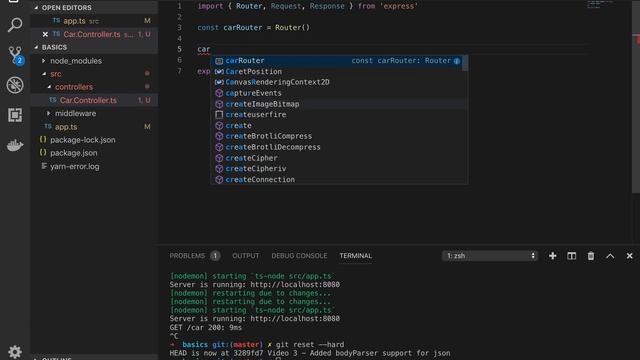Open the terminal selector dropdown 1: zsh

pos(489,256)
